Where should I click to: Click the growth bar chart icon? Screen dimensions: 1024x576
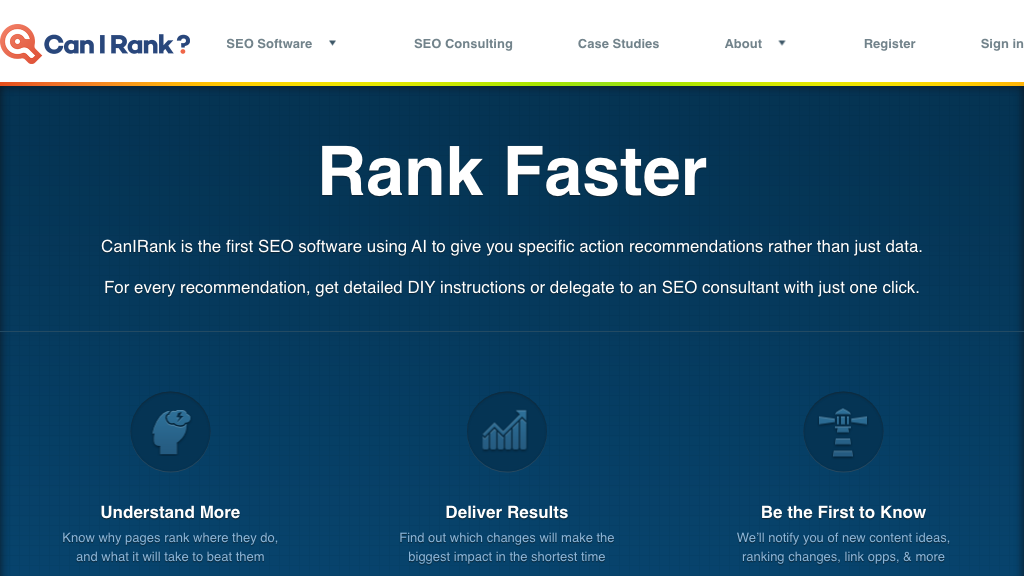506,431
